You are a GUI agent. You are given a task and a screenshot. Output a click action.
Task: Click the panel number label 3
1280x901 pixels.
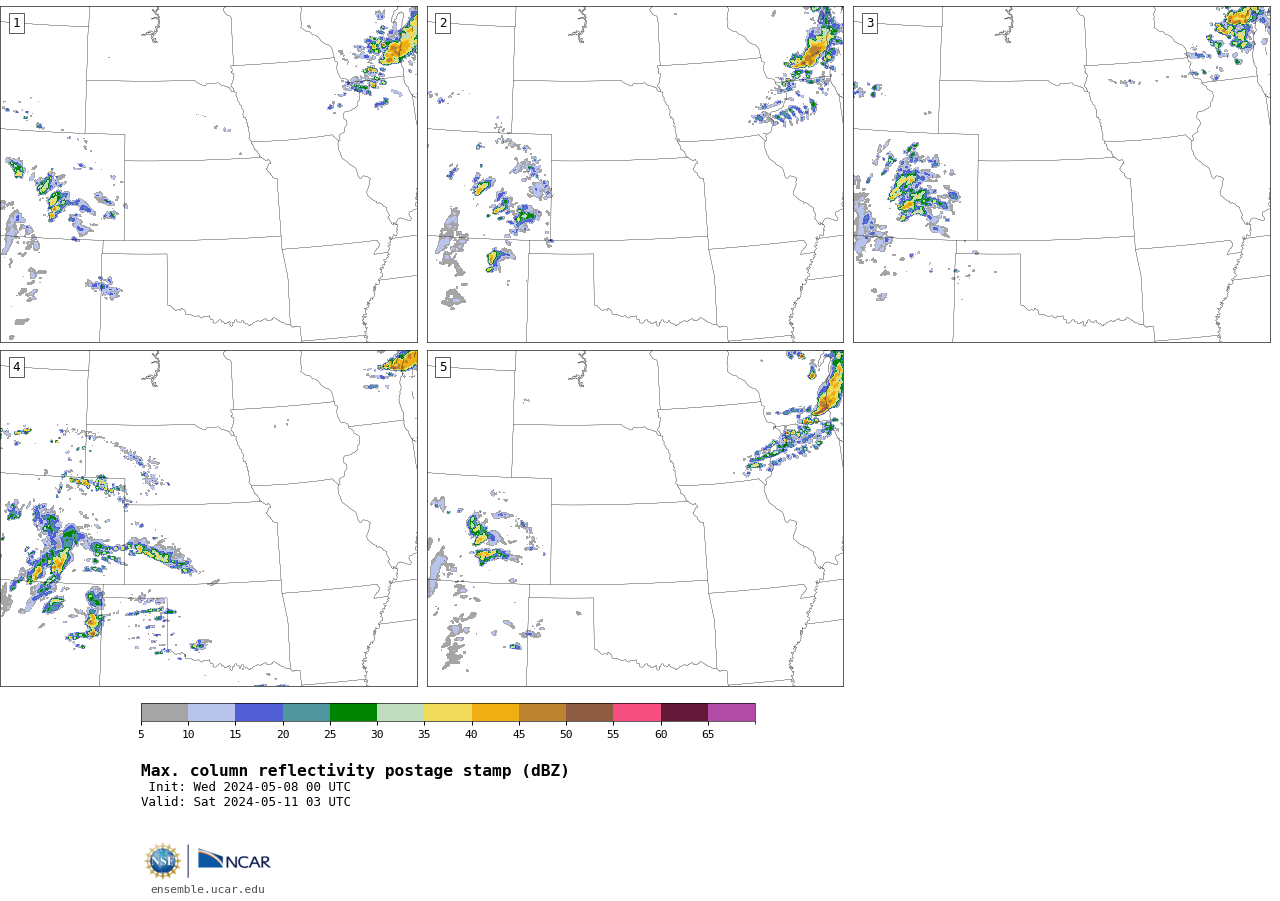point(869,23)
